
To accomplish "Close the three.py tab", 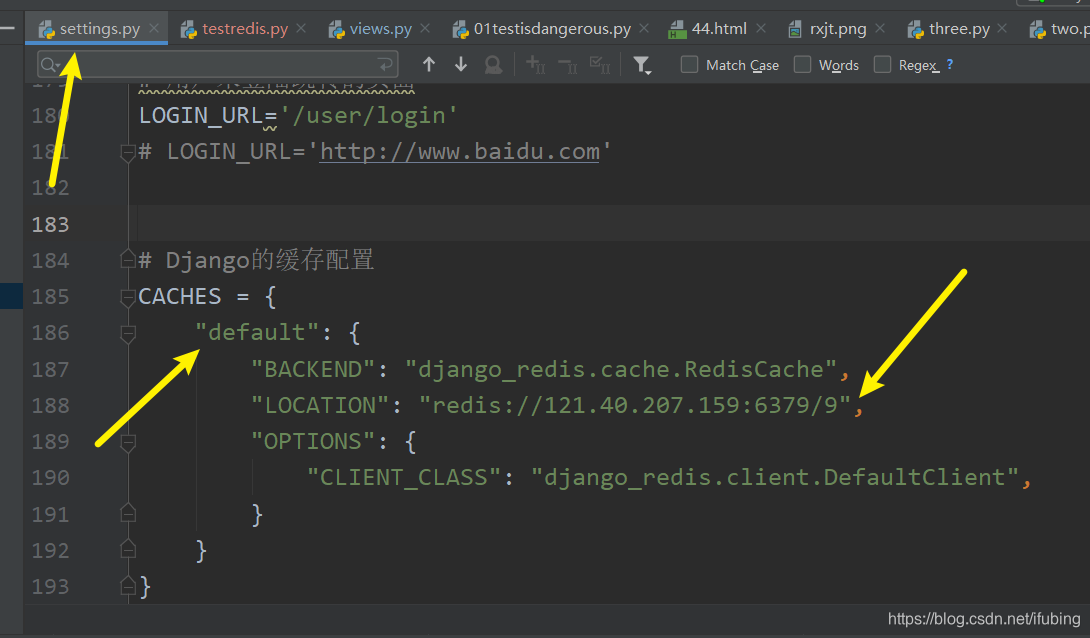I will tap(1002, 28).
